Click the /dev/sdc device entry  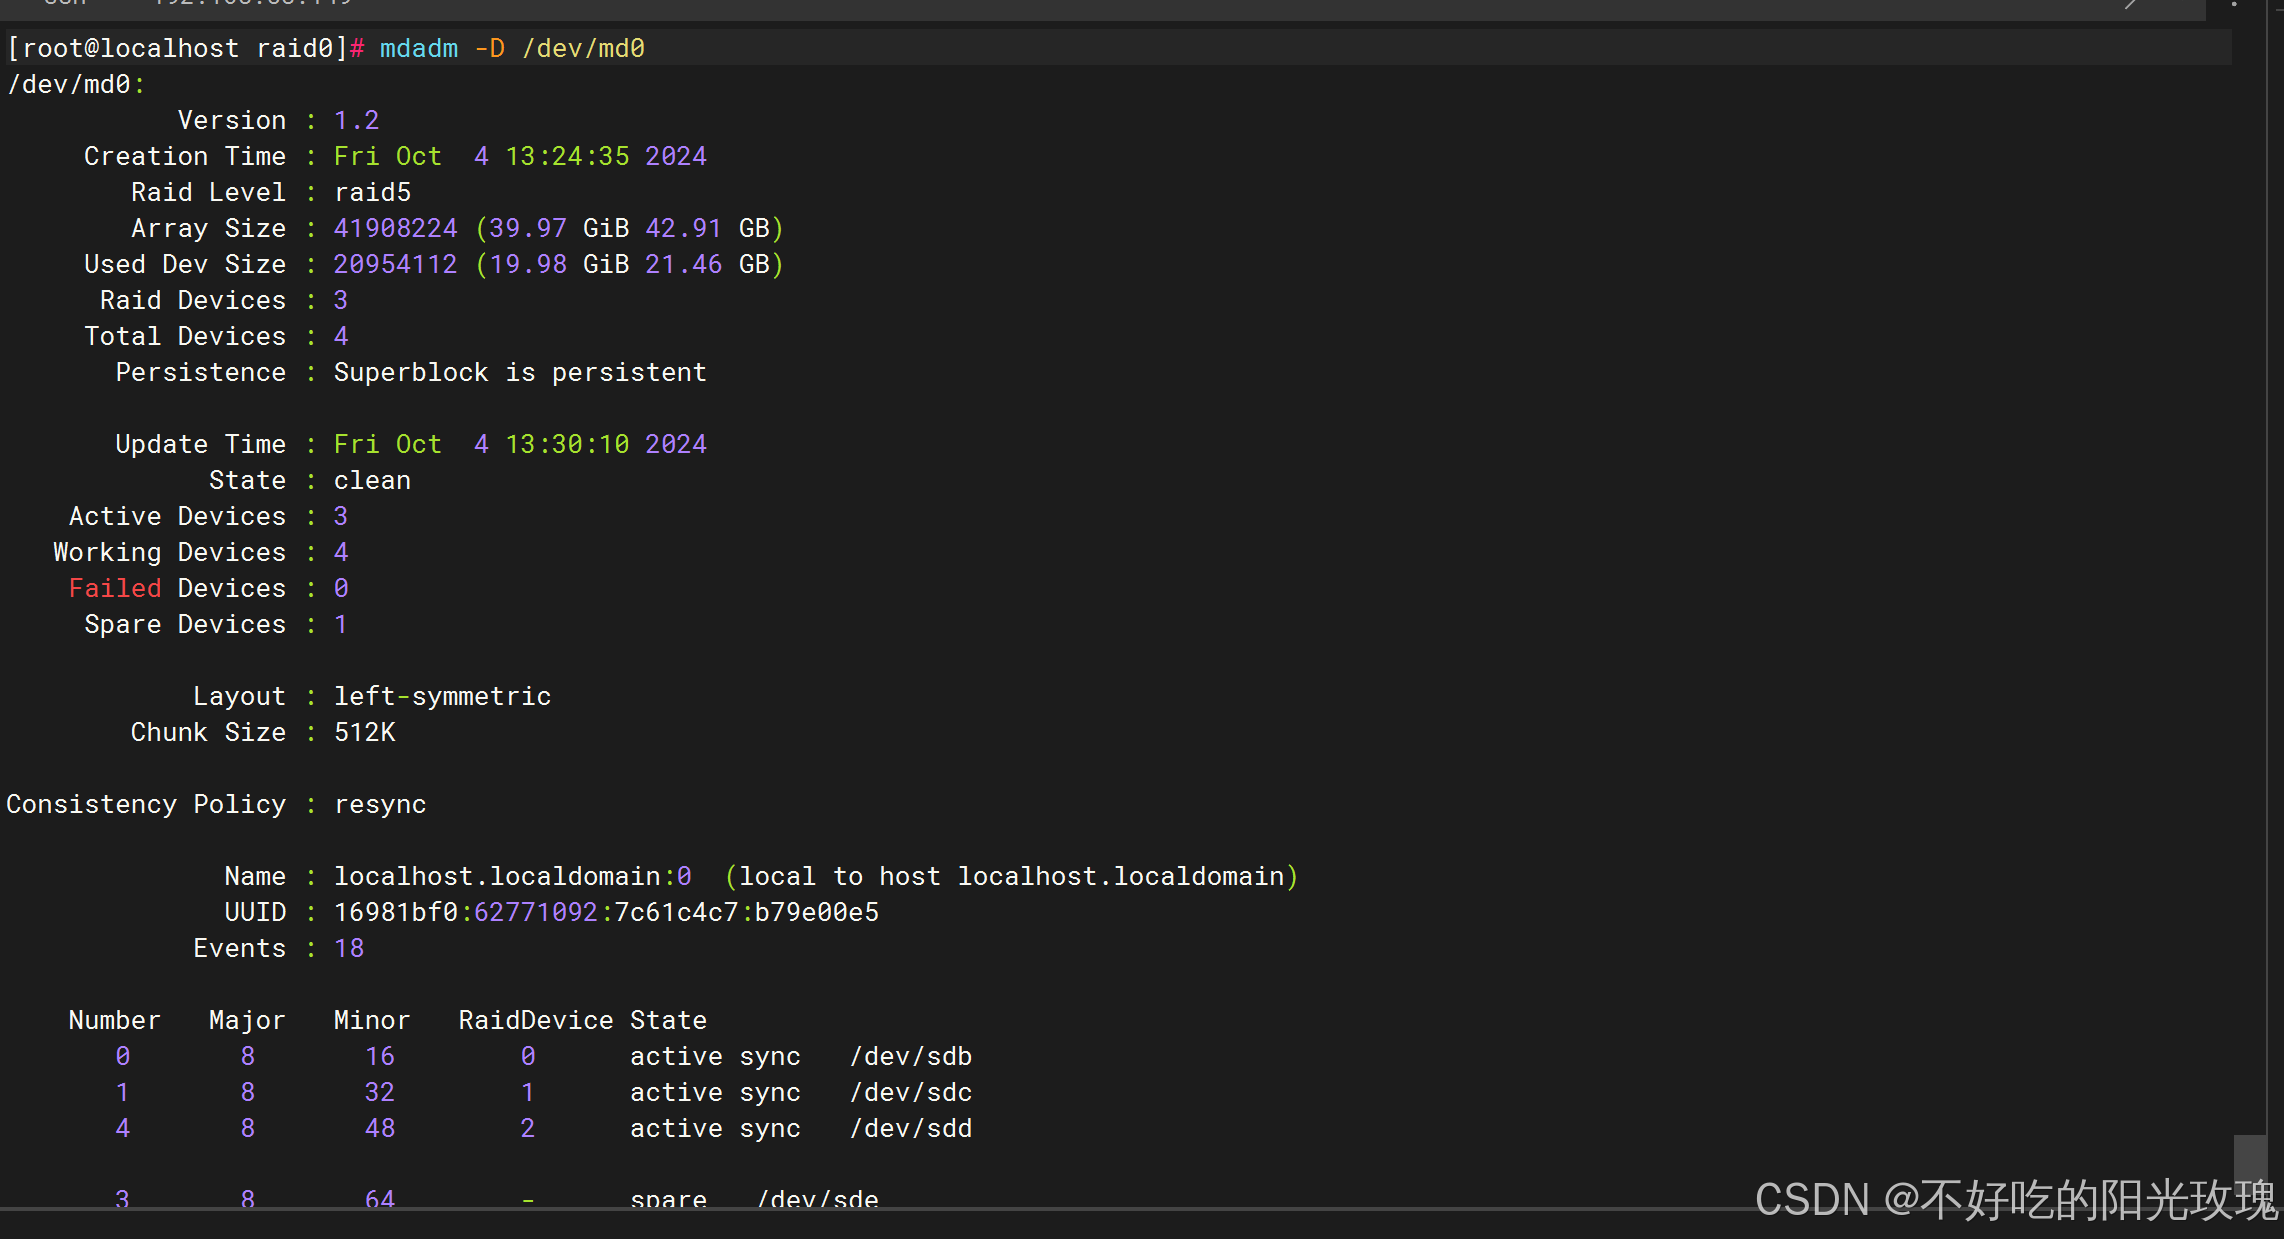(910, 1092)
